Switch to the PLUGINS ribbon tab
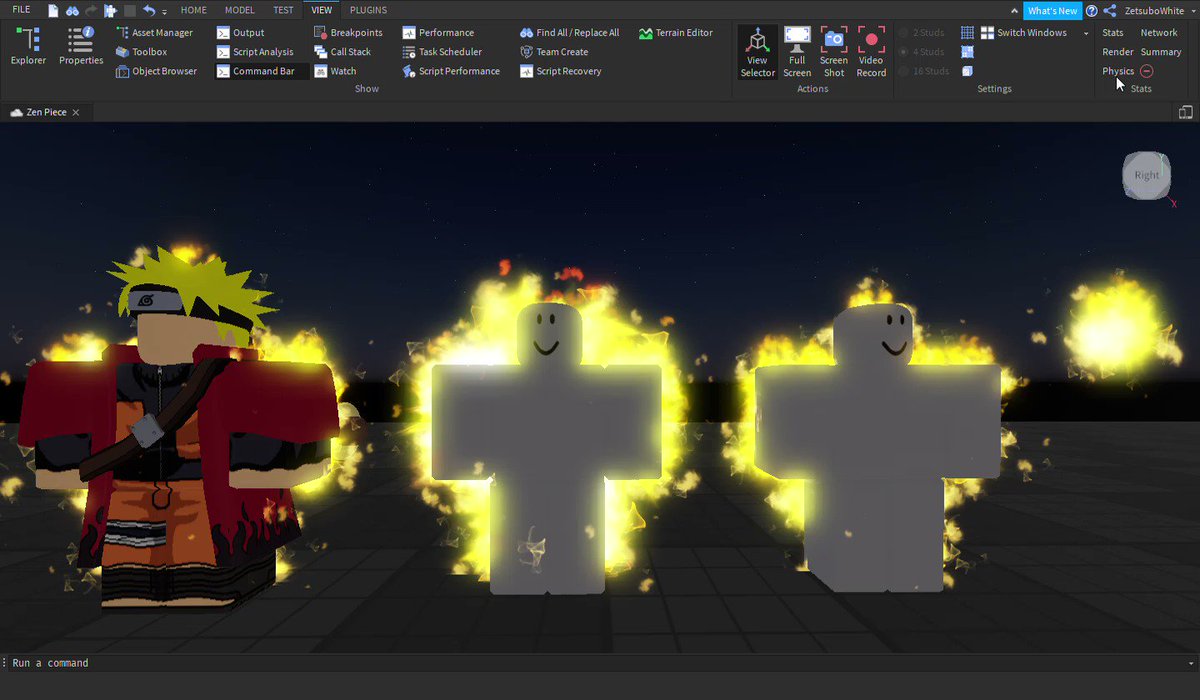 click(x=368, y=10)
